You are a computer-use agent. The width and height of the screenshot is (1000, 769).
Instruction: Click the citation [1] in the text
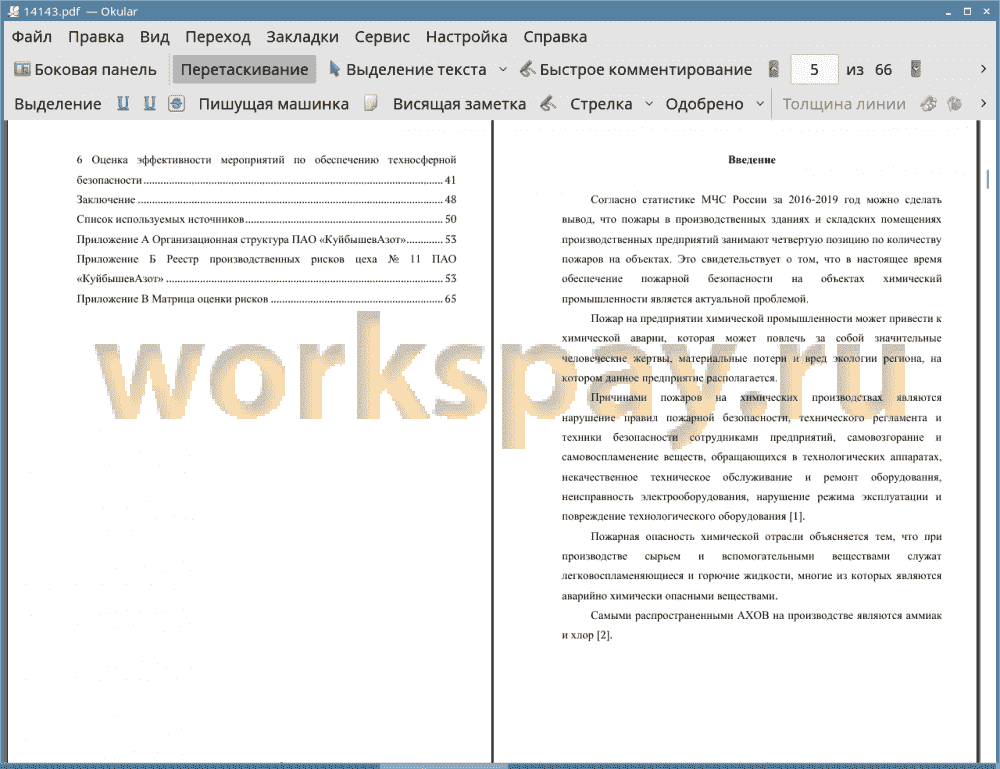[797, 516]
